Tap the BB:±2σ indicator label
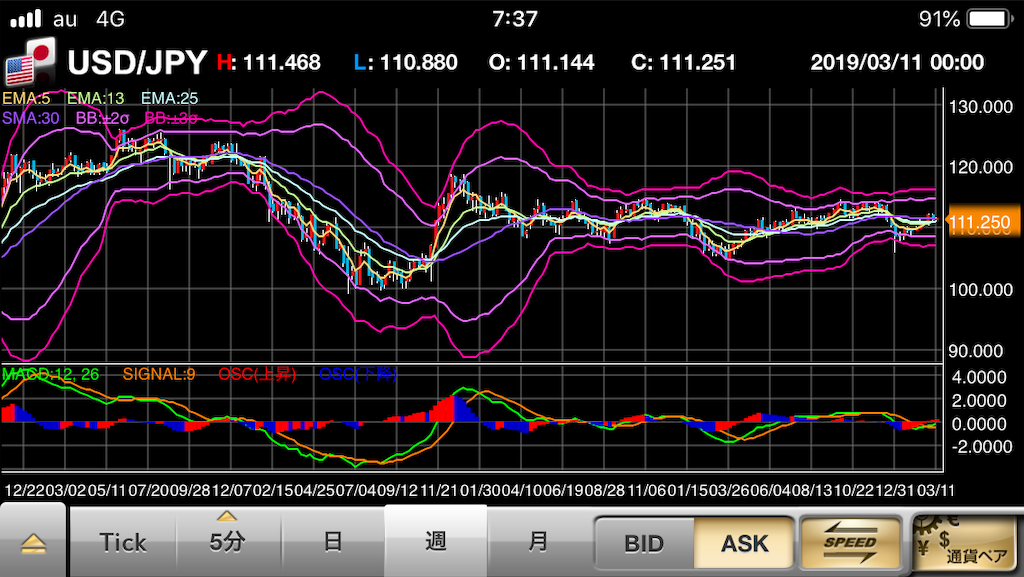 (x=103, y=118)
